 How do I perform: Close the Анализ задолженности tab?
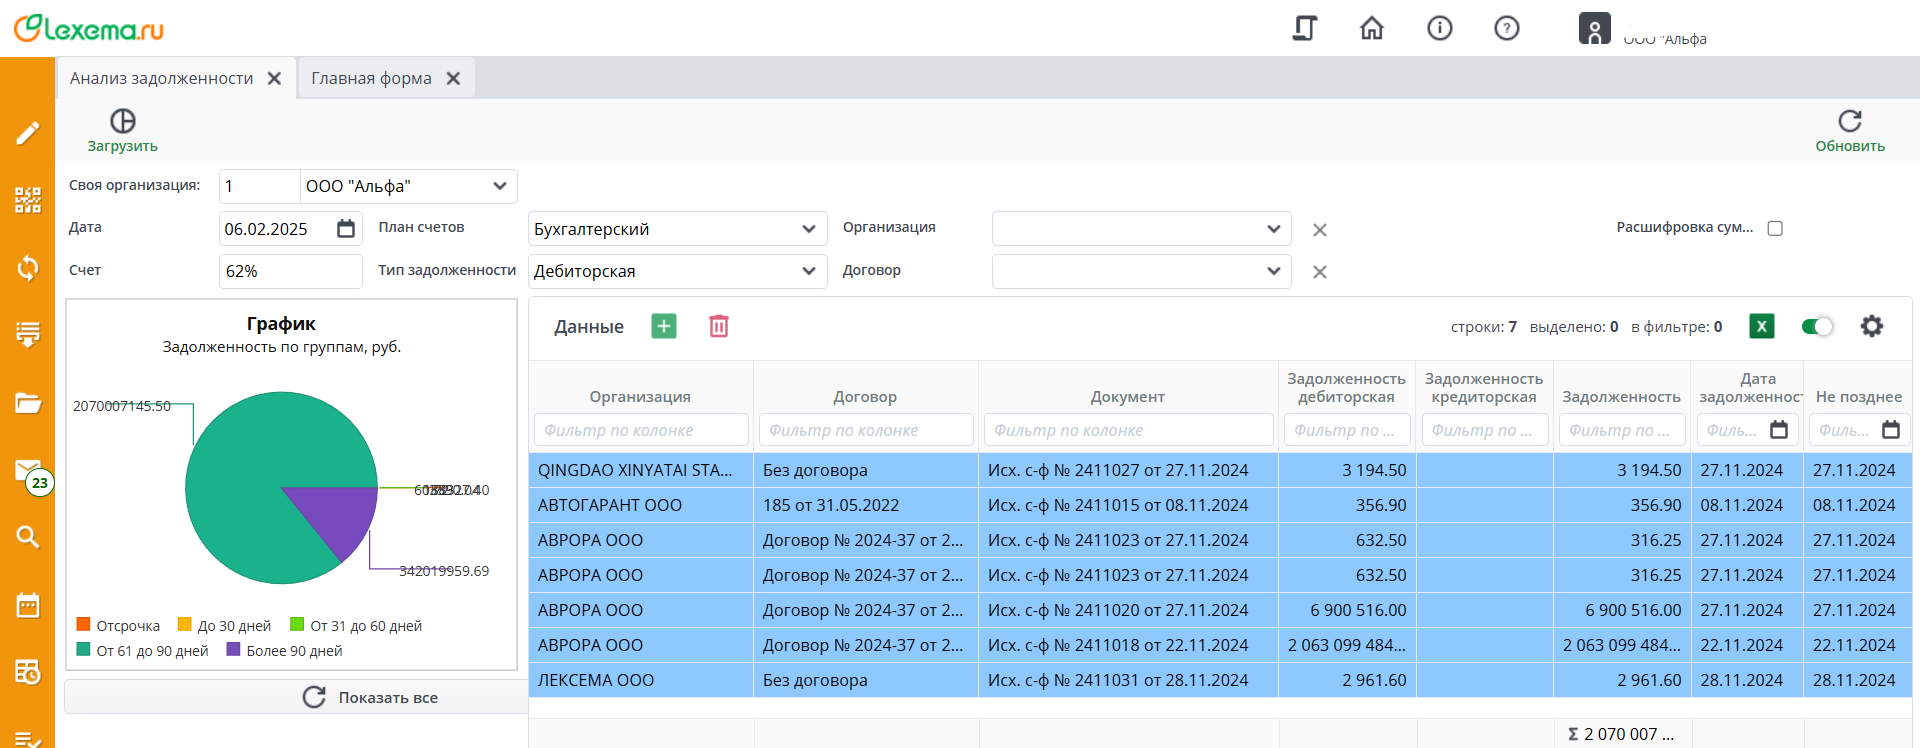pyautogui.click(x=274, y=78)
